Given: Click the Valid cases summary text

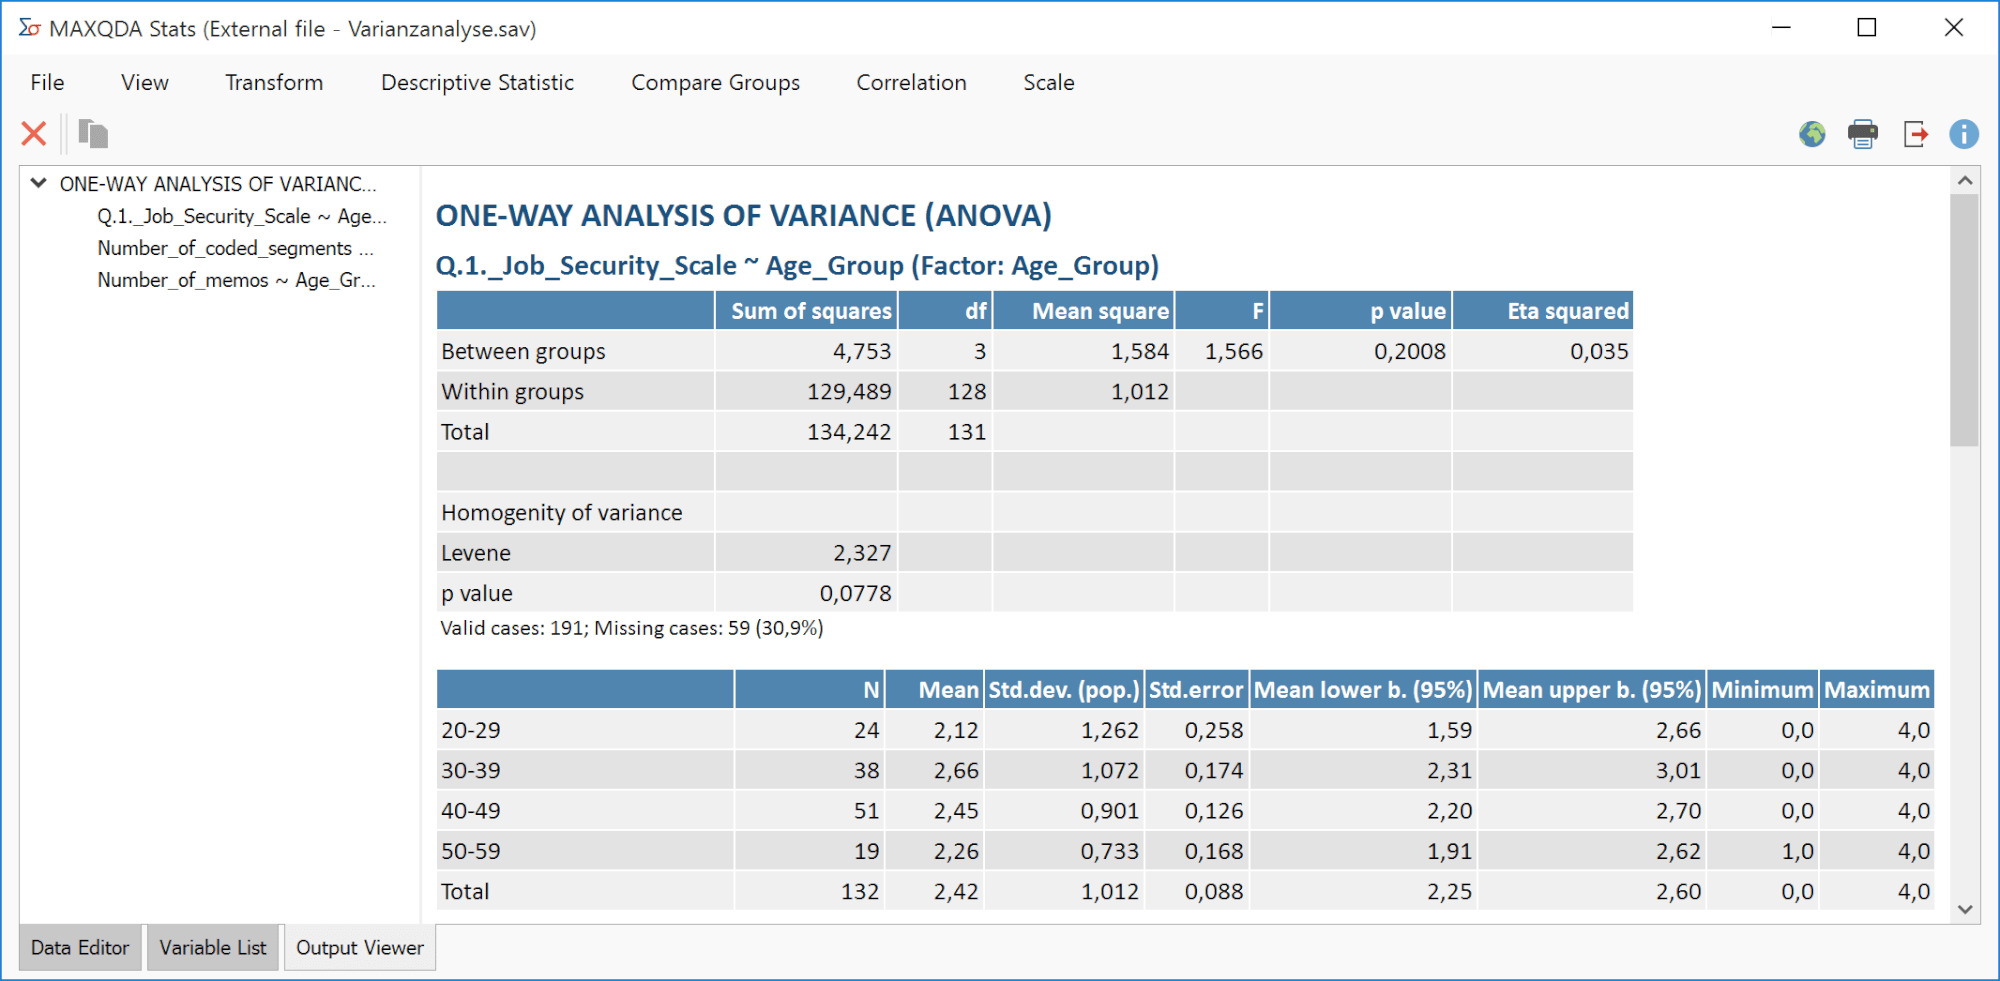Looking at the screenshot, I should [631, 628].
